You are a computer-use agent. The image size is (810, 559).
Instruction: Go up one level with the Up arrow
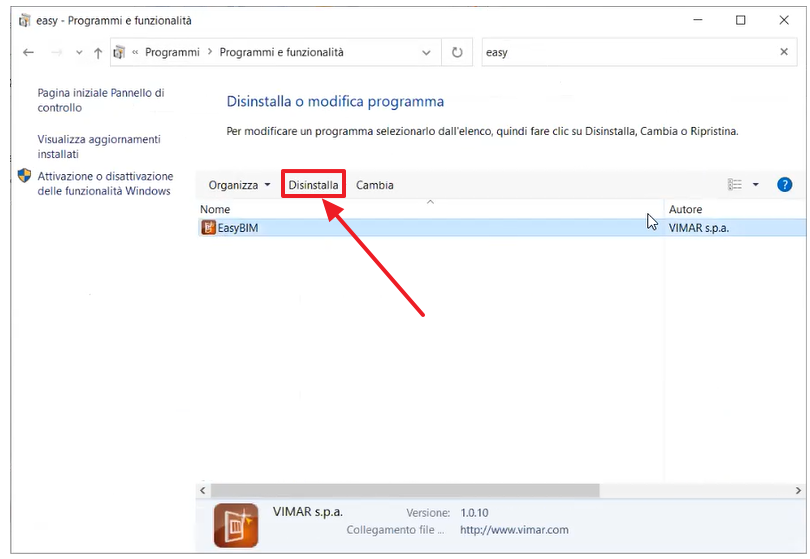pyautogui.click(x=98, y=52)
